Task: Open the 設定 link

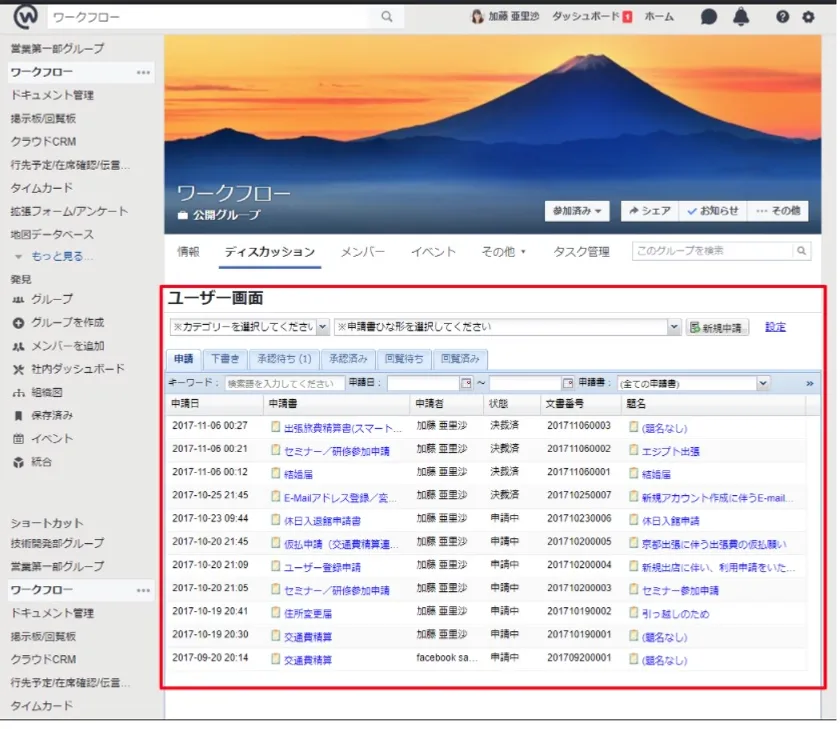Action: pos(775,327)
